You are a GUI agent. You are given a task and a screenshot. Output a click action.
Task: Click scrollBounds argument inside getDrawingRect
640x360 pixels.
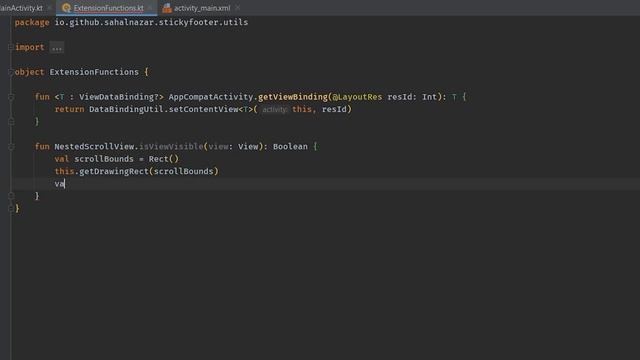(184, 171)
